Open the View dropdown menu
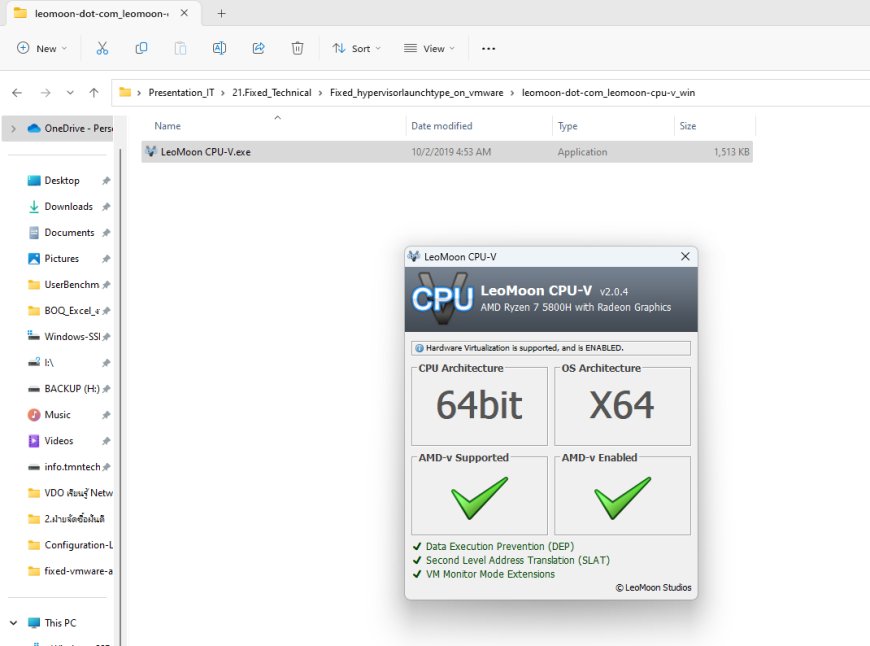The width and height of the screenshot is (870, 646). (429, 48)
